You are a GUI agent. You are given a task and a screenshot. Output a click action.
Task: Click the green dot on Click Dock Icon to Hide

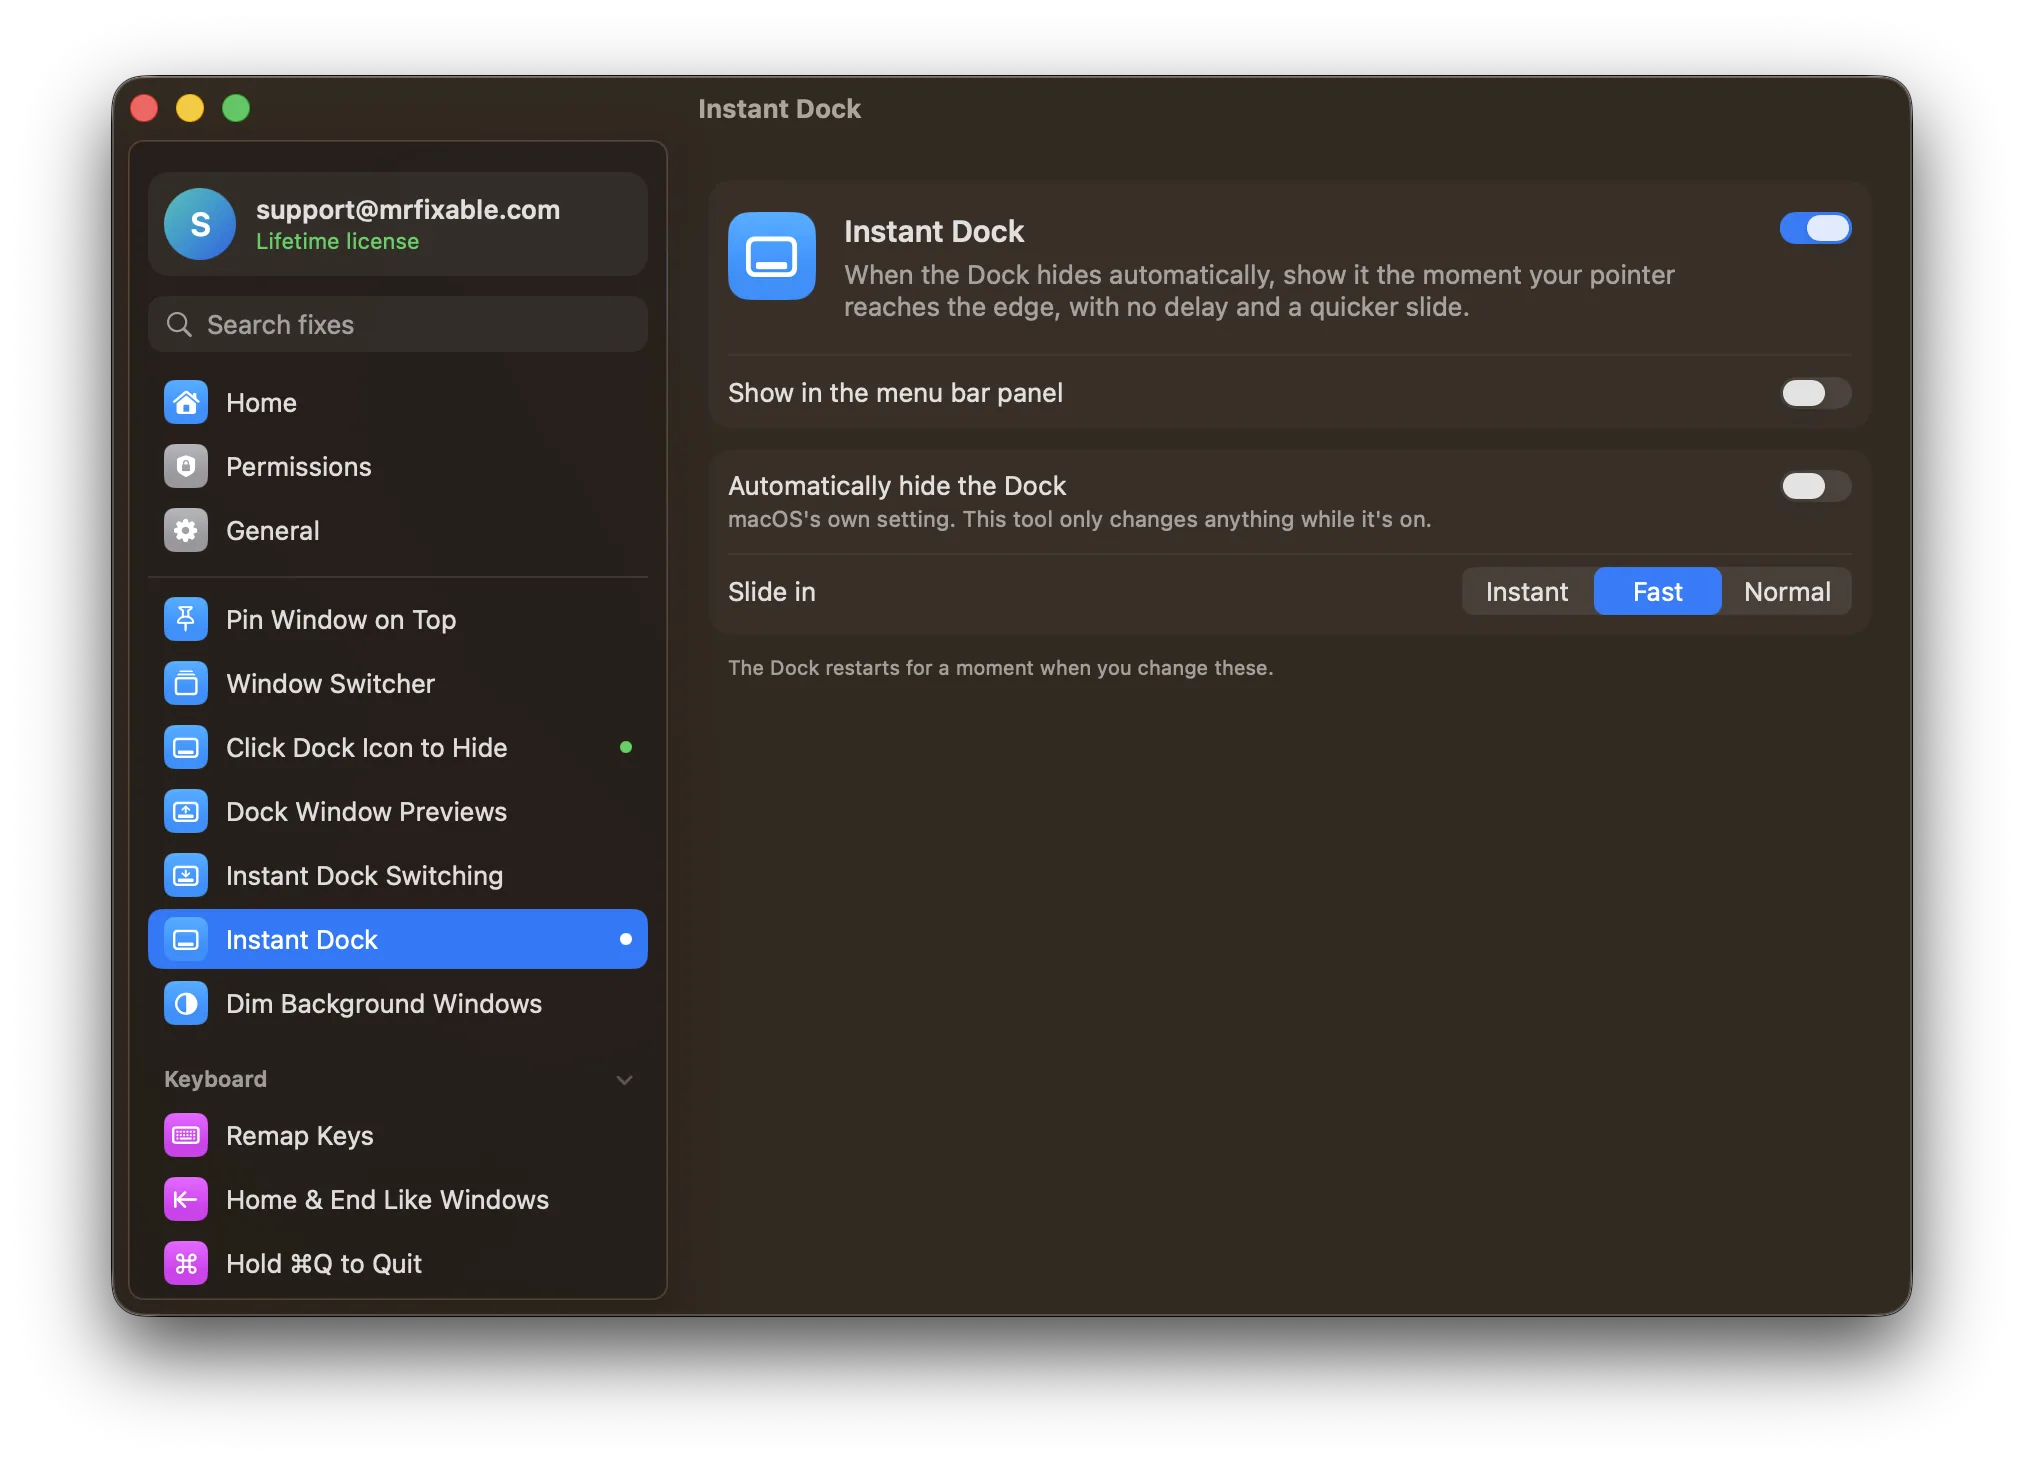[626, 747]
